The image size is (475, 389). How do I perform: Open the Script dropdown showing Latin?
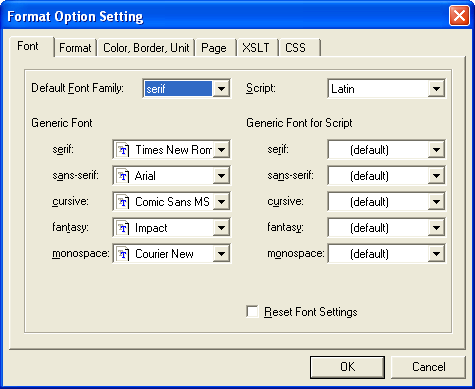click(386, 89)
